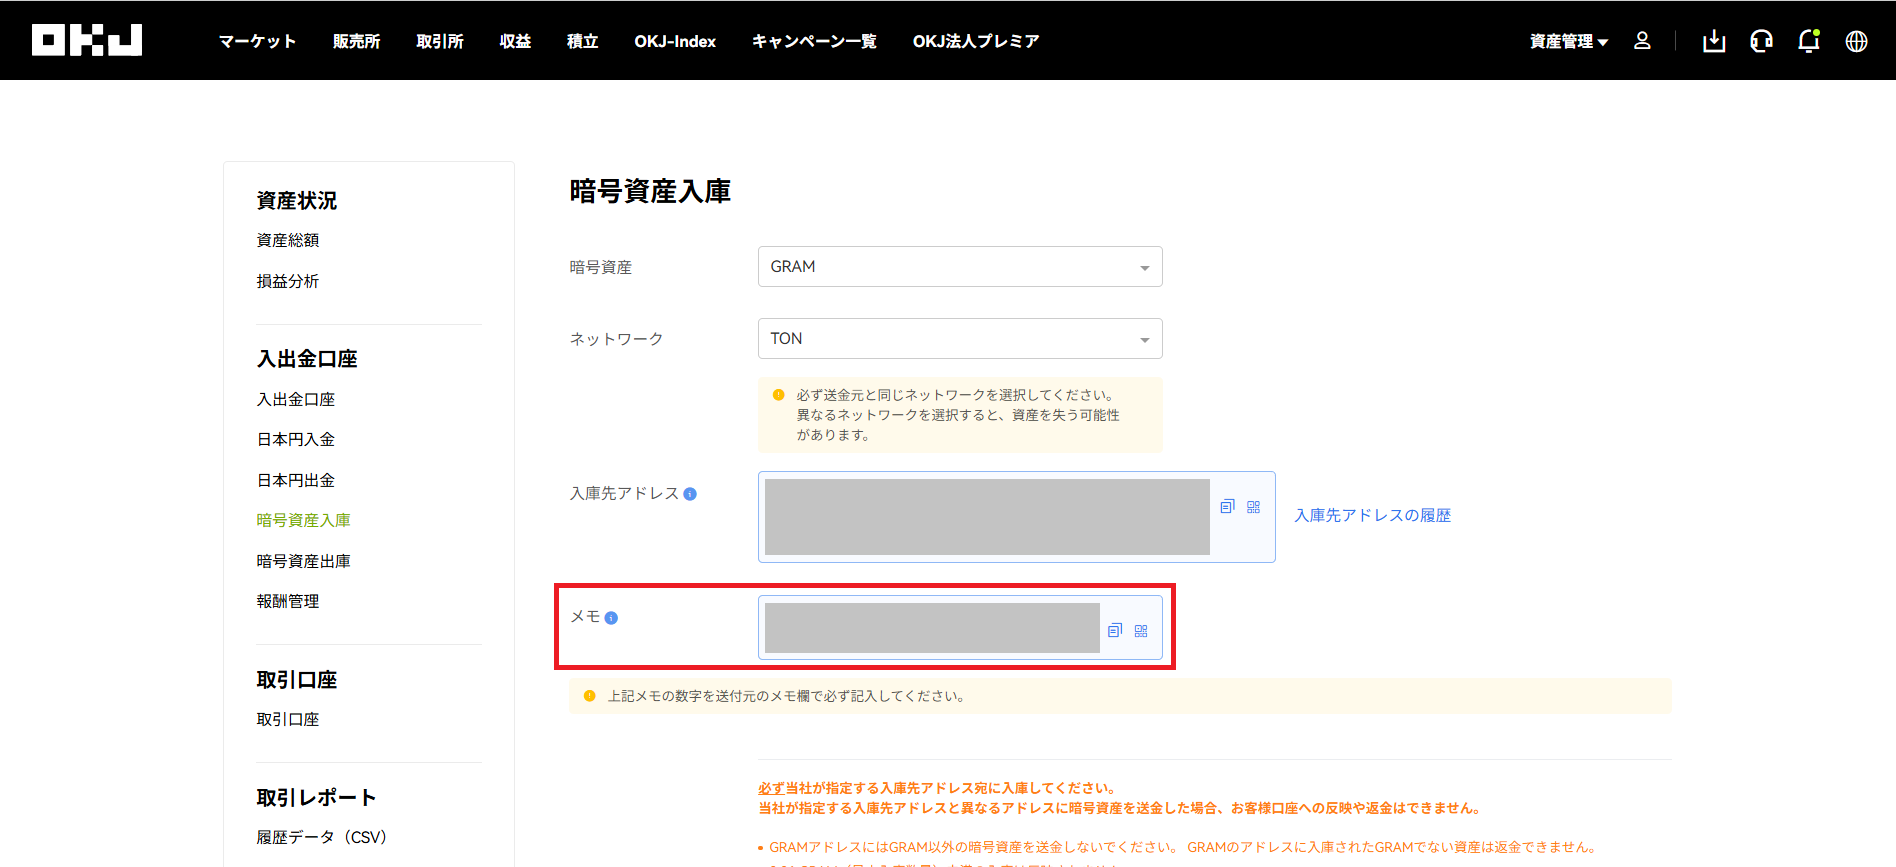
Task: Select 取引口座 sidebar link
Action: pyautogui.click(x=288, y=719)
